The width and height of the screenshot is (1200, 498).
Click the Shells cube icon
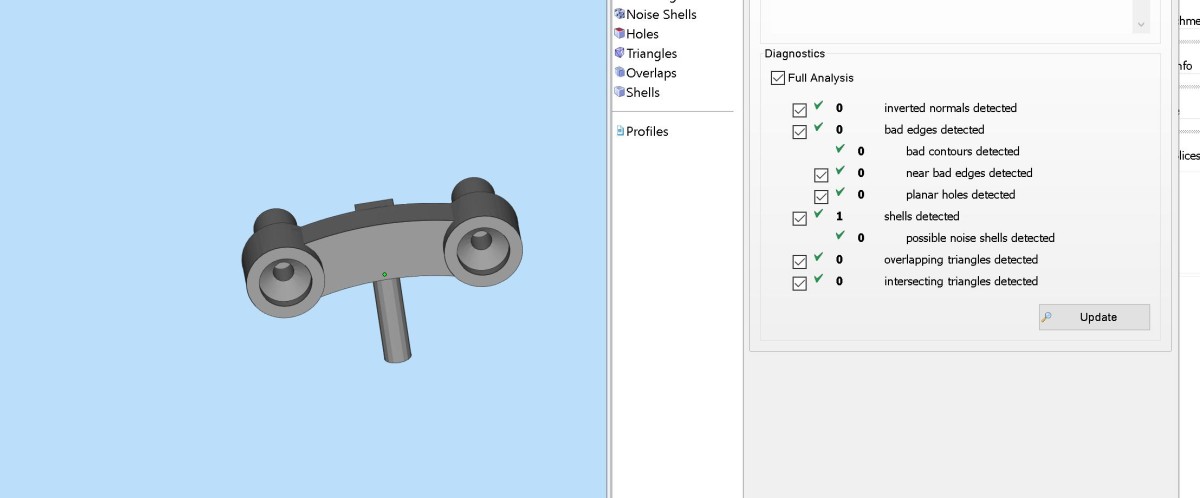coord(619,92)
